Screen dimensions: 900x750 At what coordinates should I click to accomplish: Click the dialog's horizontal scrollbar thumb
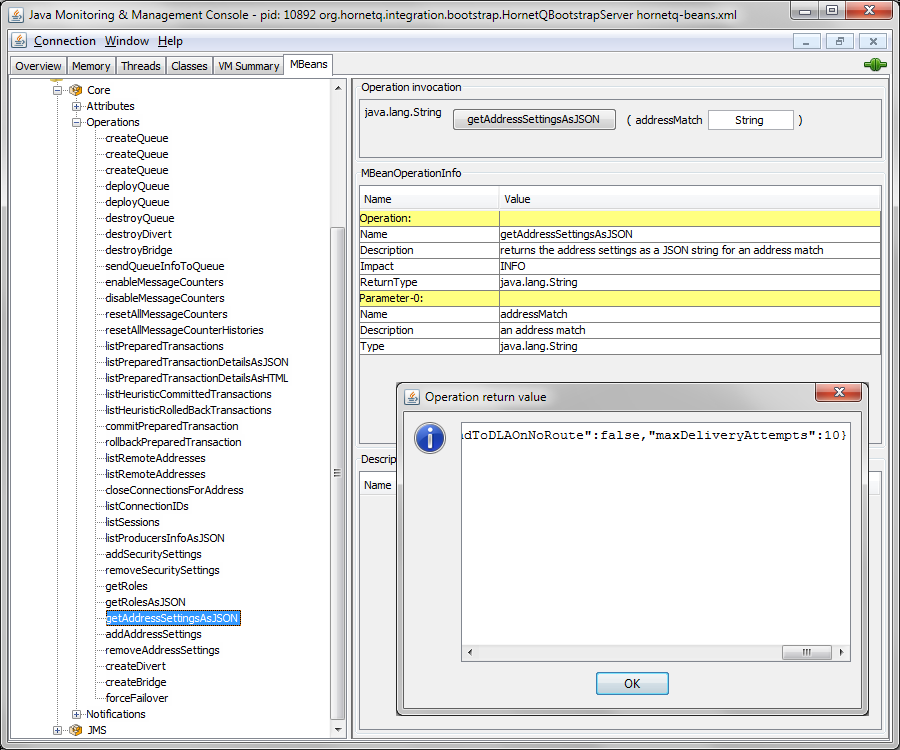806,652
